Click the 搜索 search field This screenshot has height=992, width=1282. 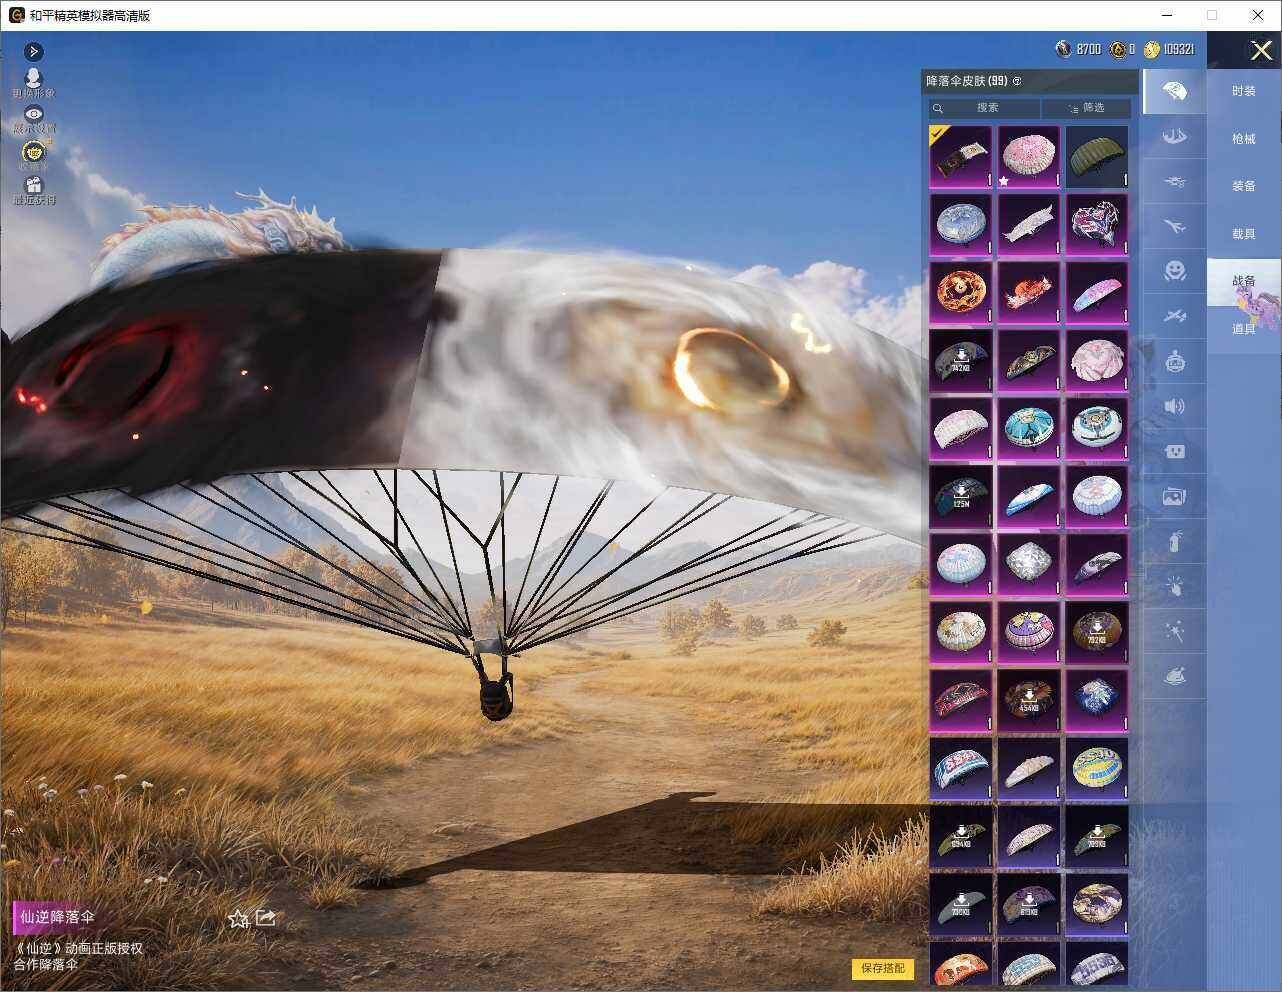[x=985, y=108]
